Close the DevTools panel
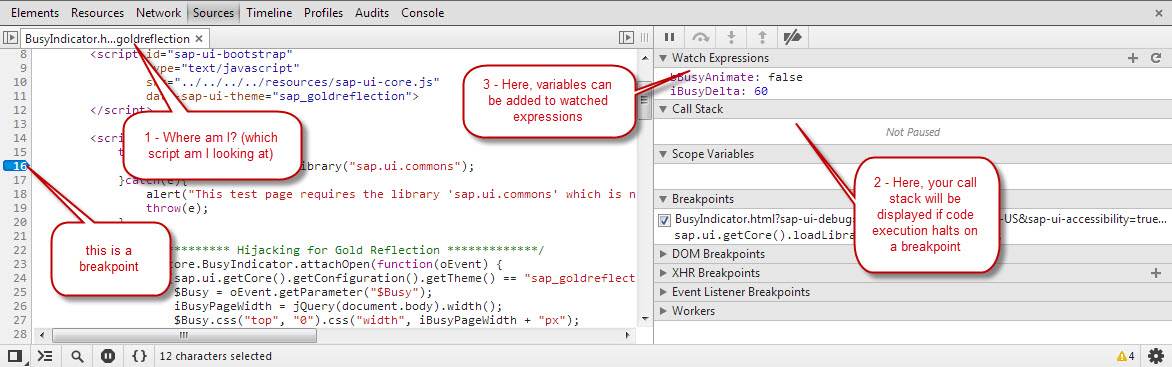Screen dimensions: 1172x367 [1158, 13]
